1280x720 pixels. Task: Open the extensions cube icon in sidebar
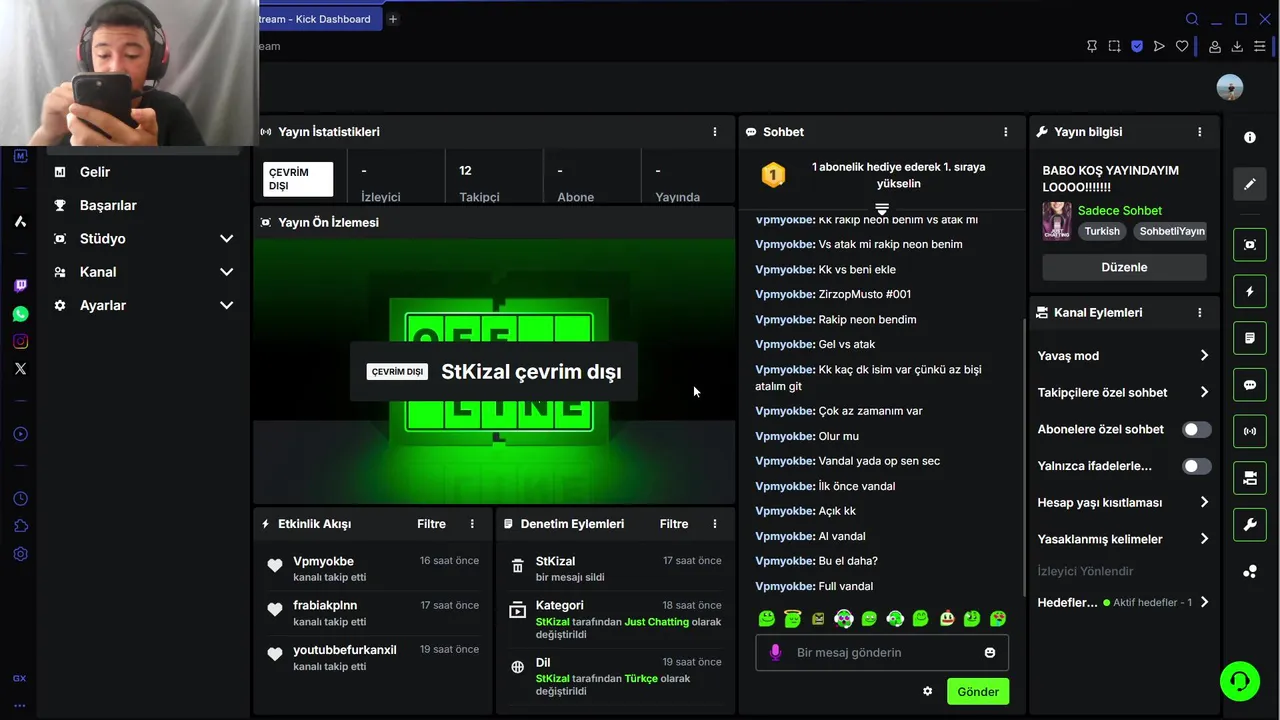coord(20,526)
